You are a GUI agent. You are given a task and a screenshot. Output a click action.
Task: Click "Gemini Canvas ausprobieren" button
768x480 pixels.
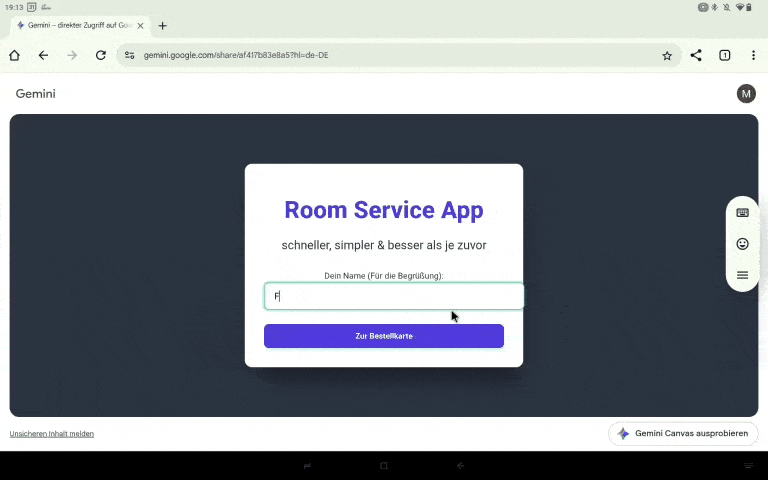click(x=683, y=433)
